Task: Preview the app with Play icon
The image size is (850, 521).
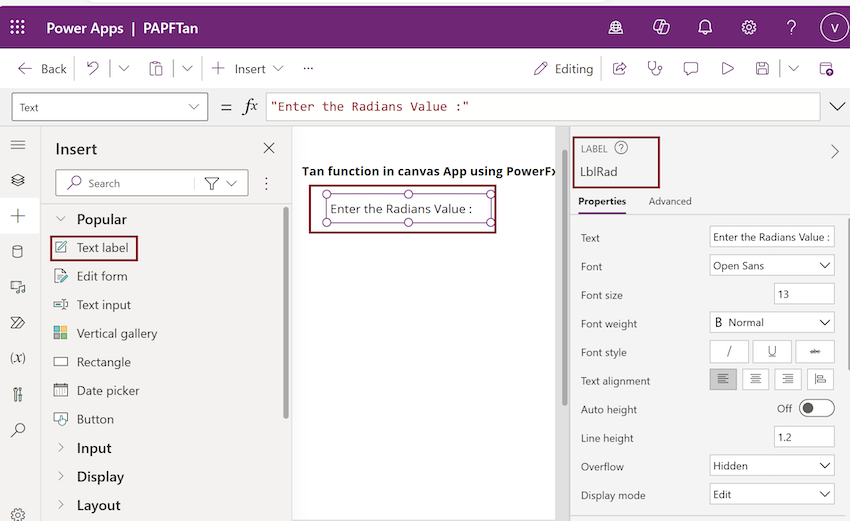Action: coord(727,69)
